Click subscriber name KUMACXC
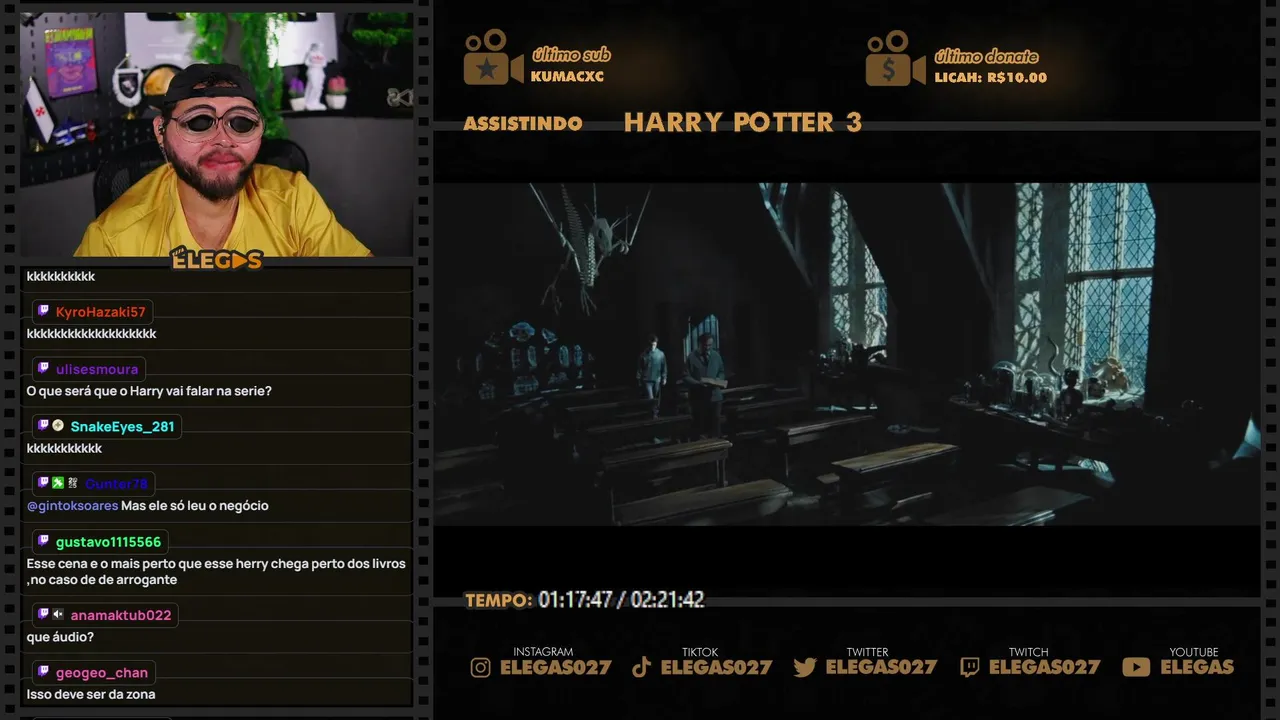Viewport: 1280px width, 720px height. pyautogui.click(x=567, y=76)
